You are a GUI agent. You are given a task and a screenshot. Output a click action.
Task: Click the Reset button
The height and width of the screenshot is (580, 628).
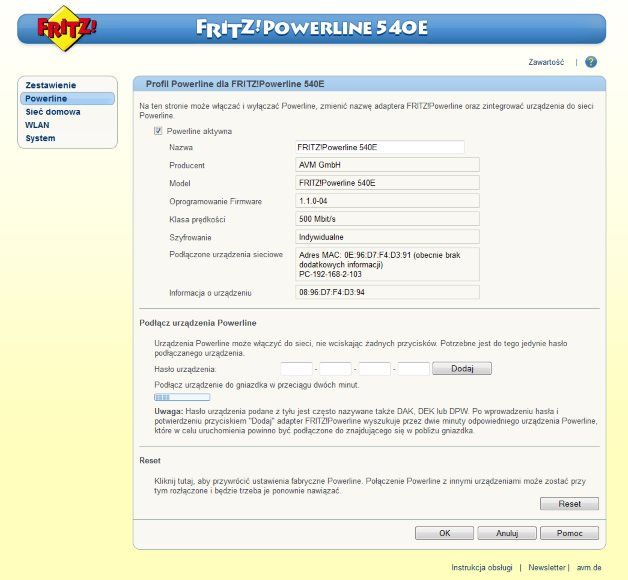coord(569,503)
